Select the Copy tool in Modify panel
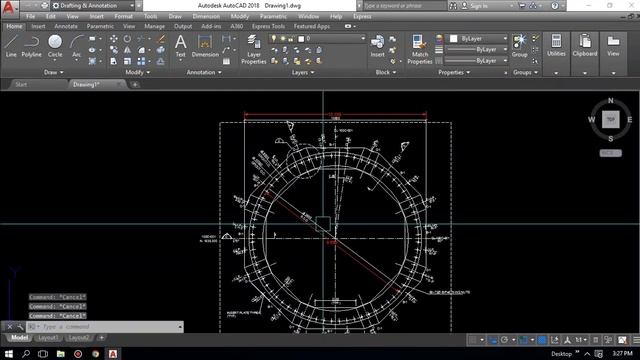This screenshot has width=640, height=360. (x=113, y=50)
